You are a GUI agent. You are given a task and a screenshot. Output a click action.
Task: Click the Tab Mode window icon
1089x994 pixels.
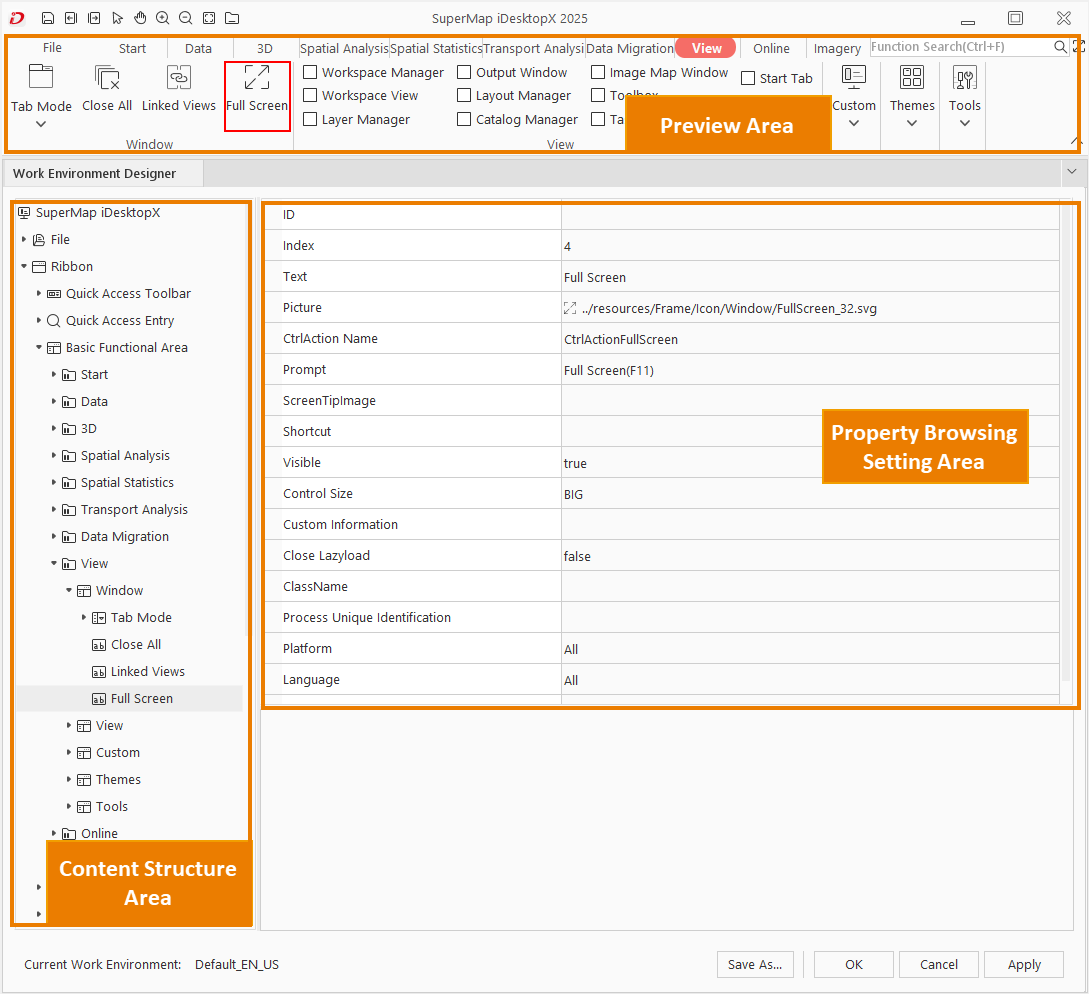pos(41,76)
